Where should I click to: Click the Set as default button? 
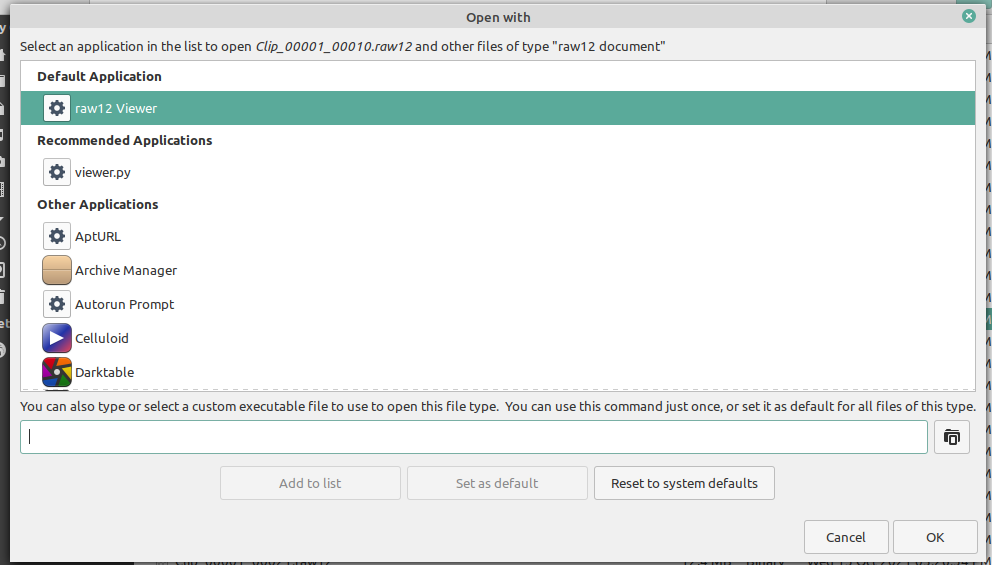[497, 483]
